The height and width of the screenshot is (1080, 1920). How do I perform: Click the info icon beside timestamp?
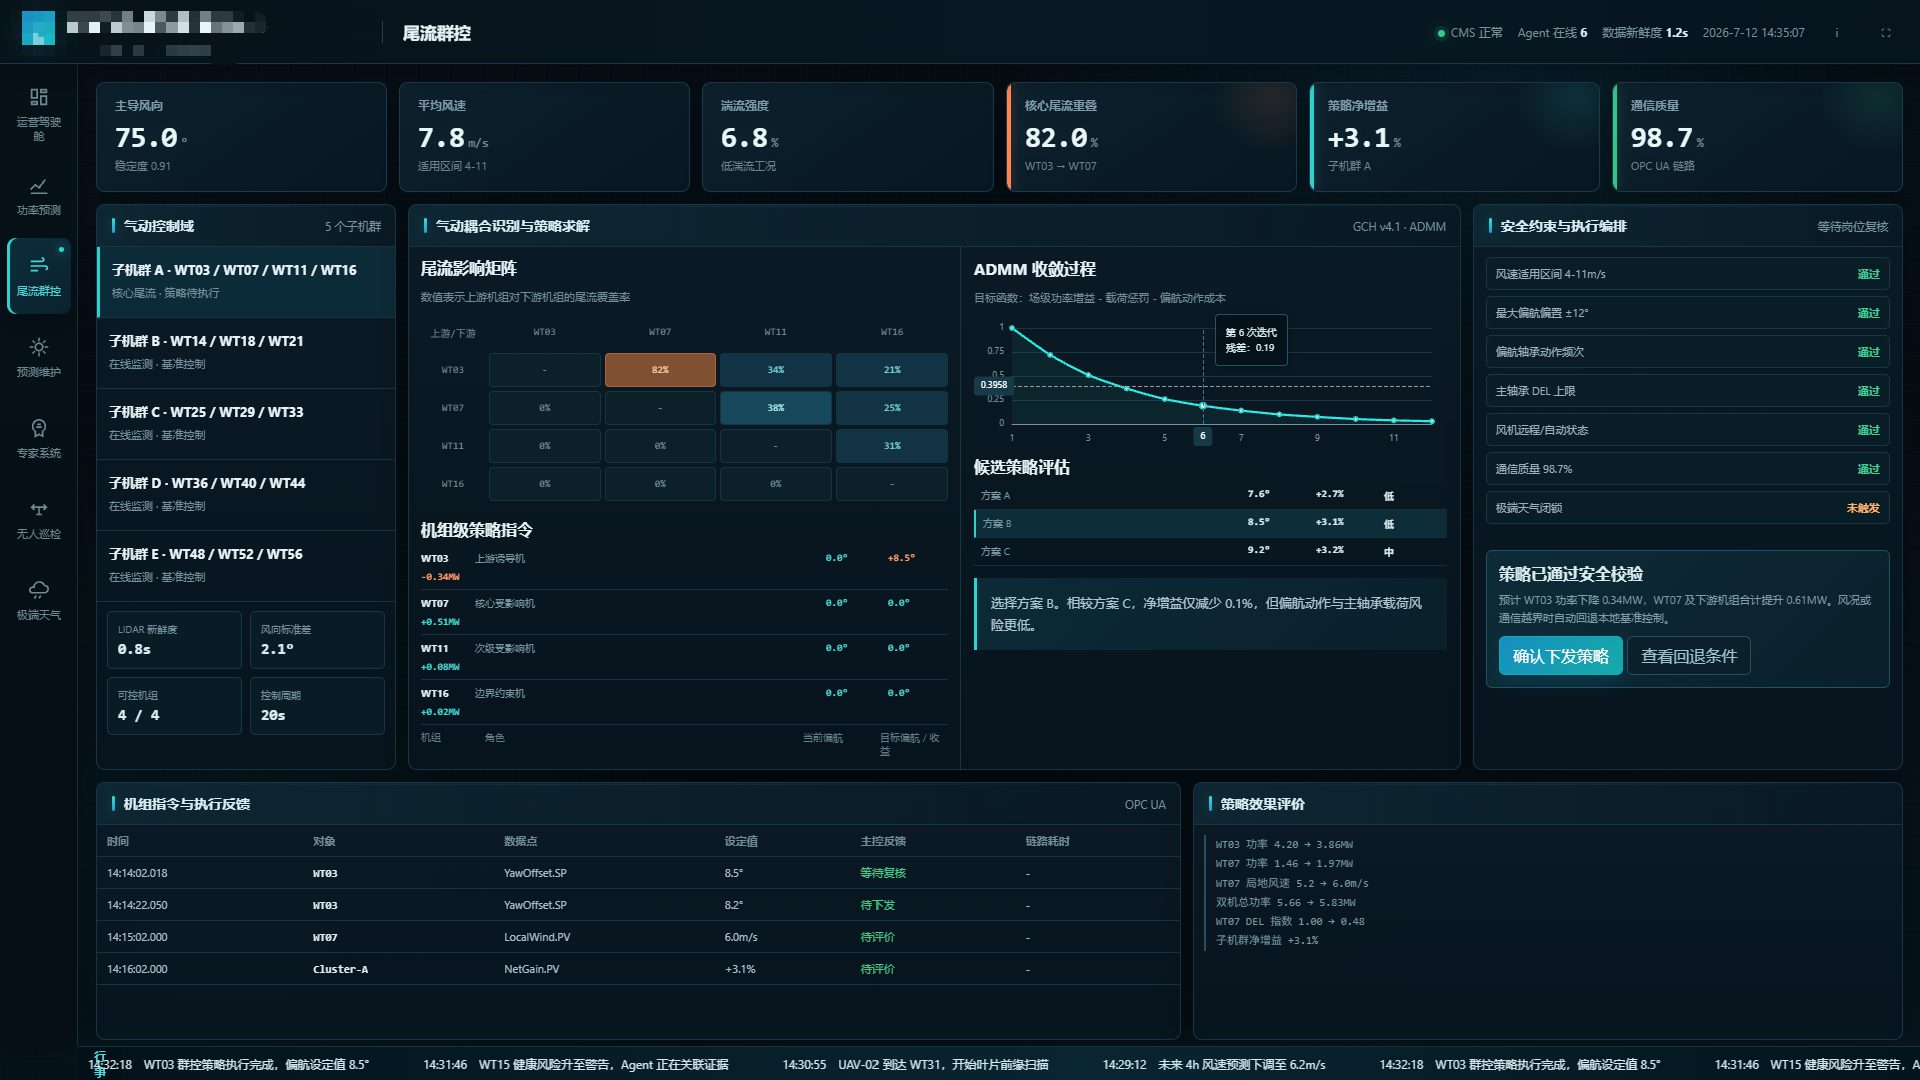[x=1836, y=33]
